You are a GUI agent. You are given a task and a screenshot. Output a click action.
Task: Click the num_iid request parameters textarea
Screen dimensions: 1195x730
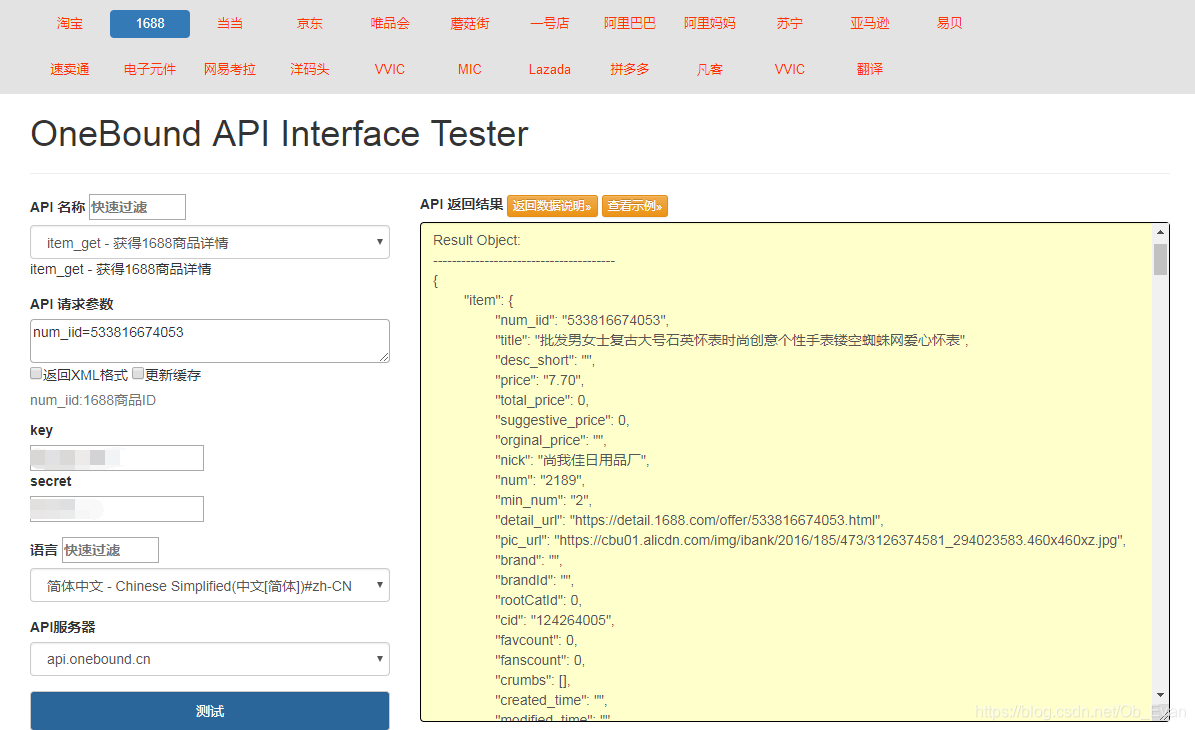coord(210,341)
